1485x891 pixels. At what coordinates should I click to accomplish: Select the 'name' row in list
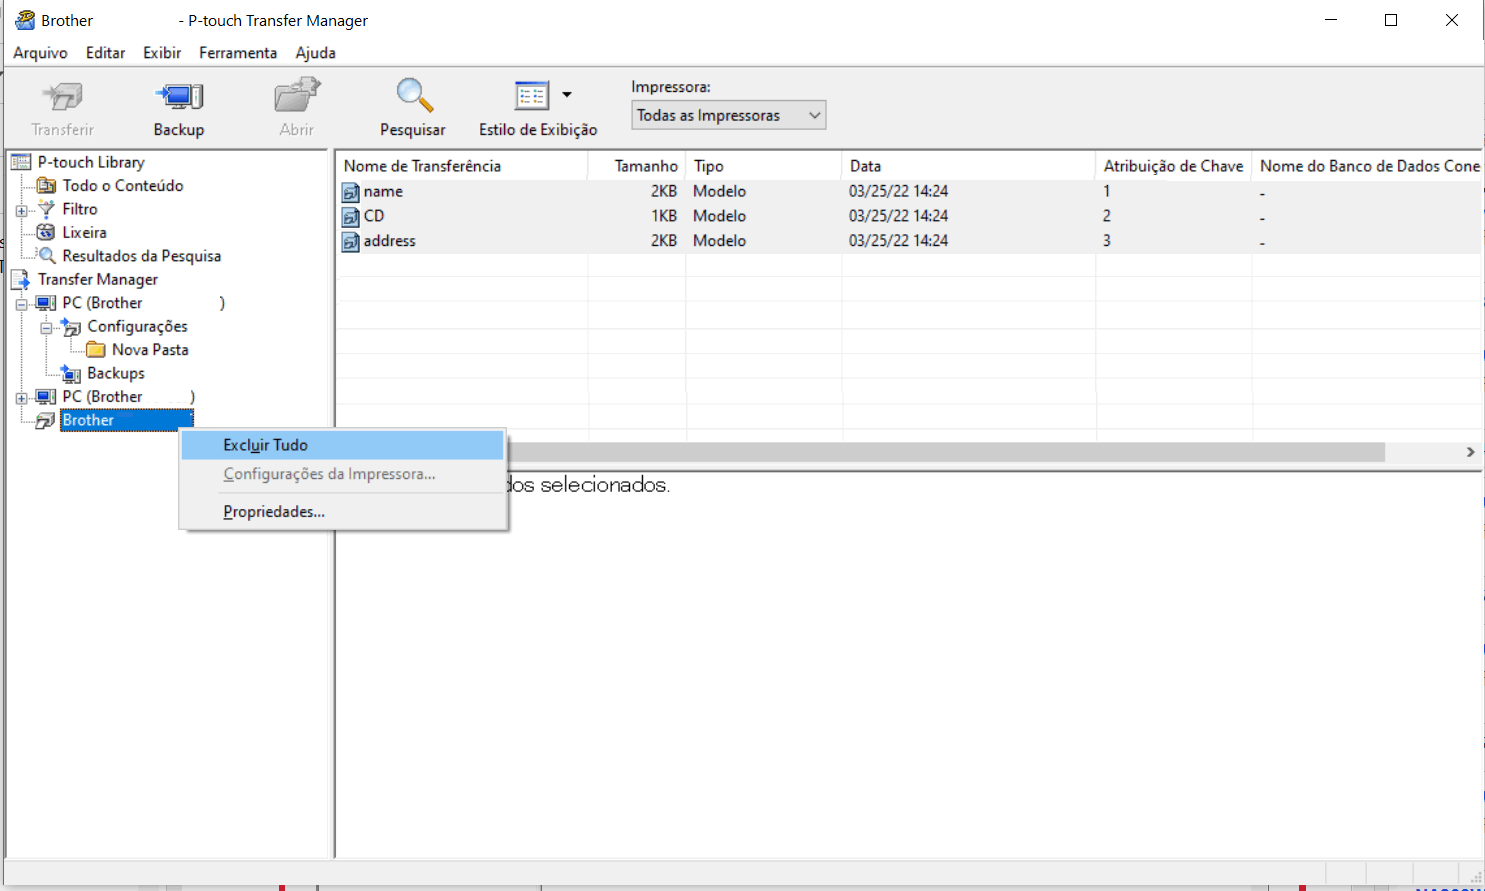(x=908, y=191)
